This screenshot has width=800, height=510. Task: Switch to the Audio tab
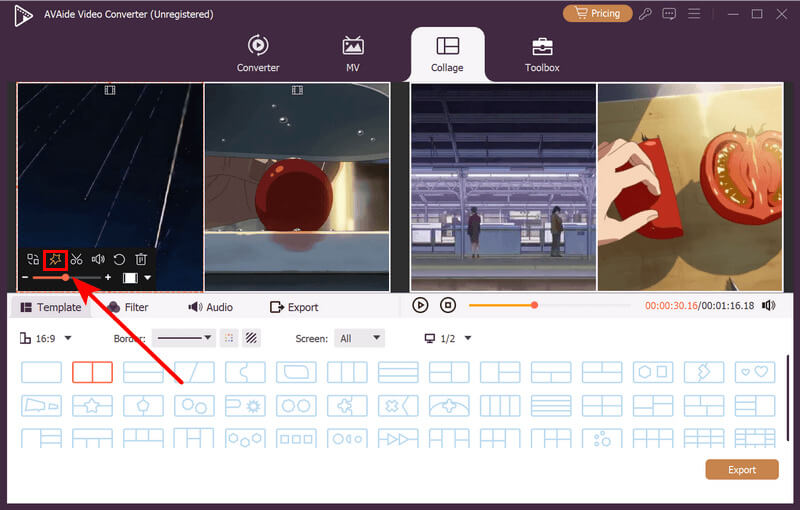pos(210,307)
